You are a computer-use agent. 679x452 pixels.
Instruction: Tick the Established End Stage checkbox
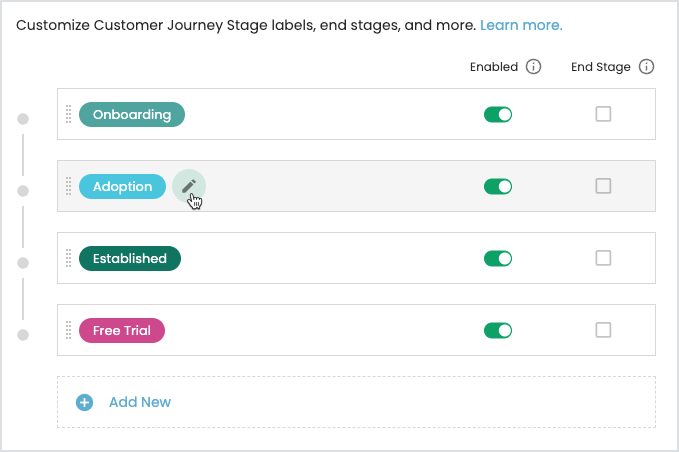(x=603, y=258)
